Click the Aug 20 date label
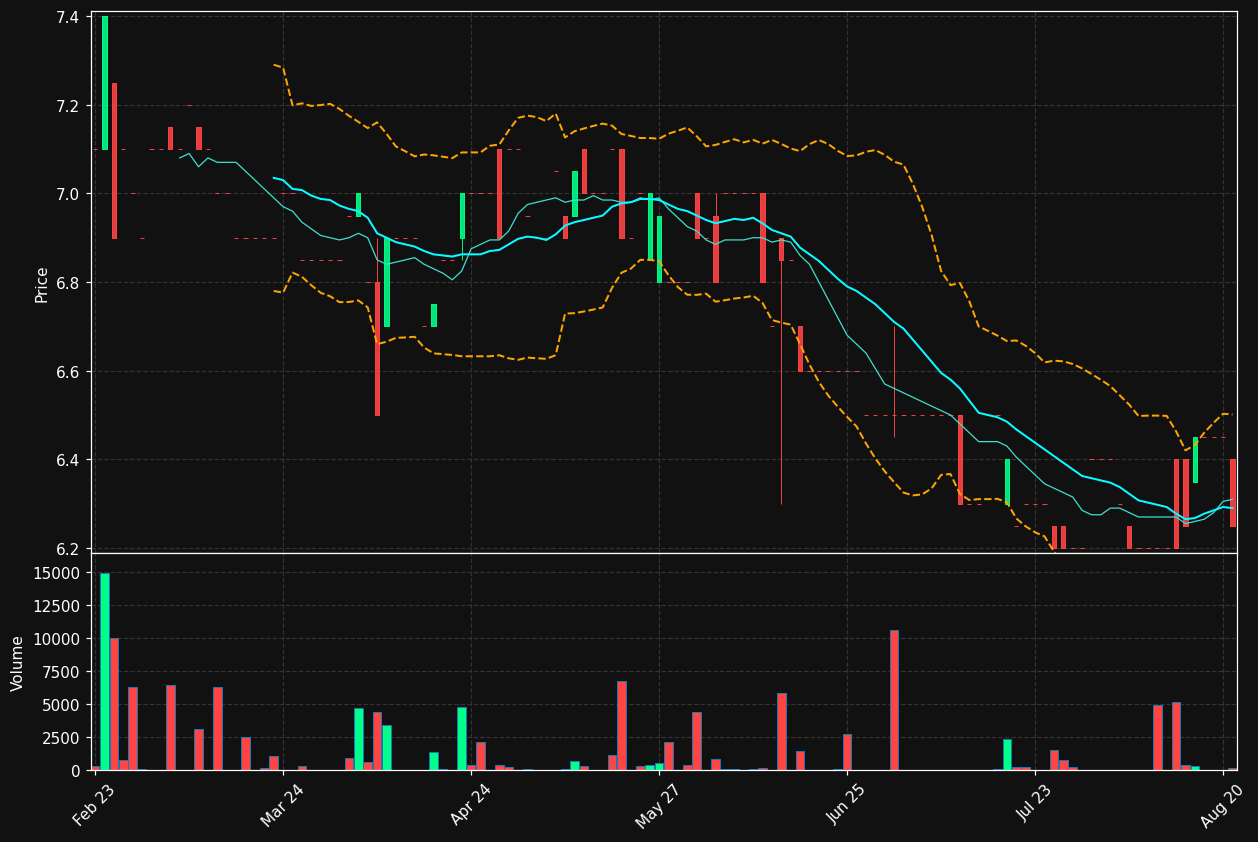The width and height of the screenshot is (1258, 842). click(x=1221, y=805)
